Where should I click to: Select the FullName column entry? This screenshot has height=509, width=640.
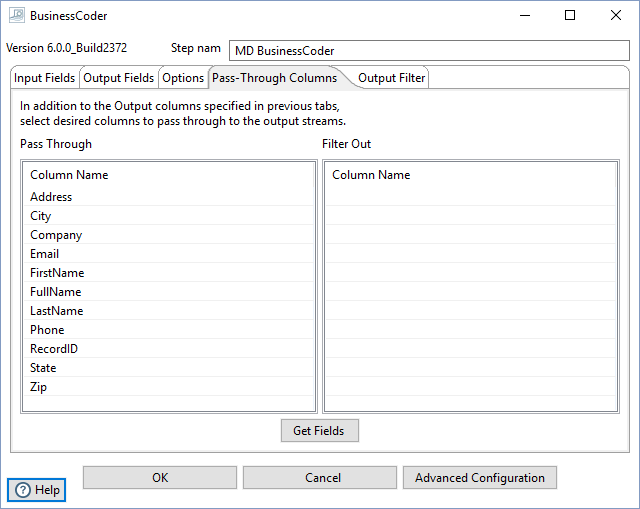coord(56,292)
